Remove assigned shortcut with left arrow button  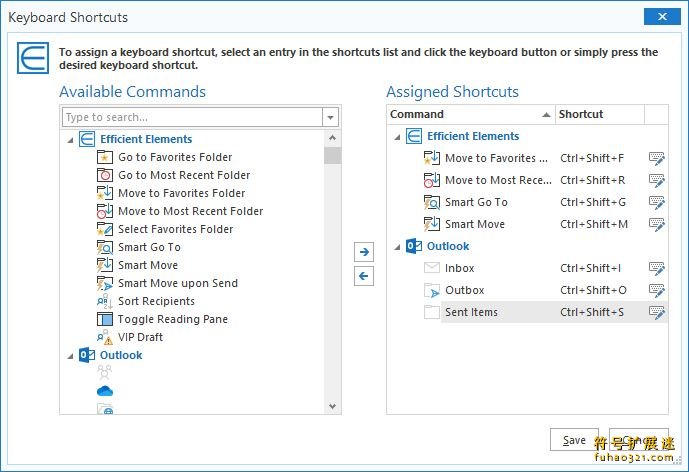coord(364,276)
